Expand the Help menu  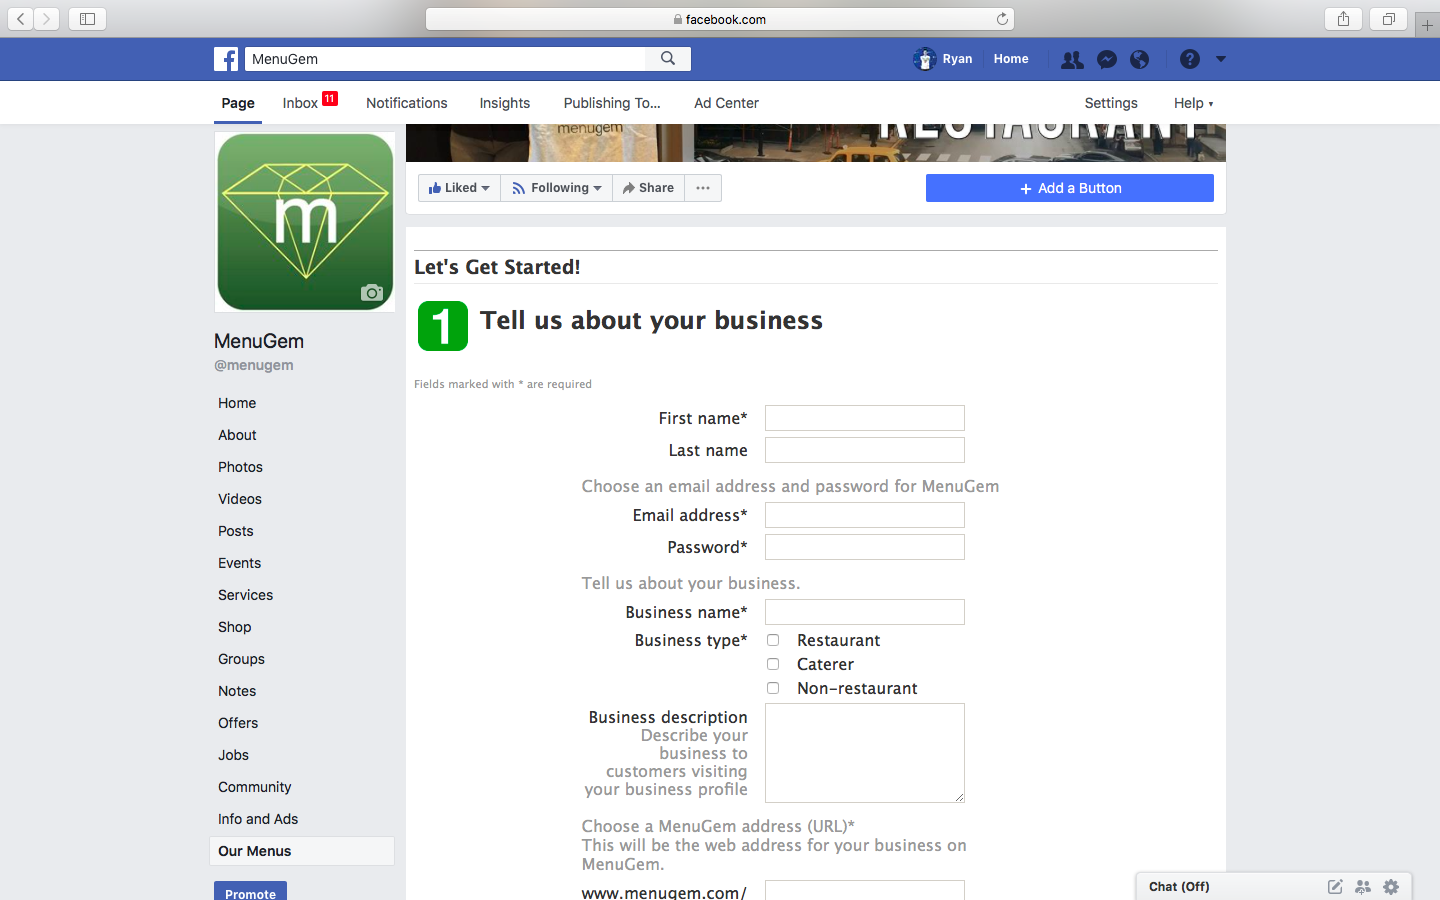click(x=1193, y=103)
